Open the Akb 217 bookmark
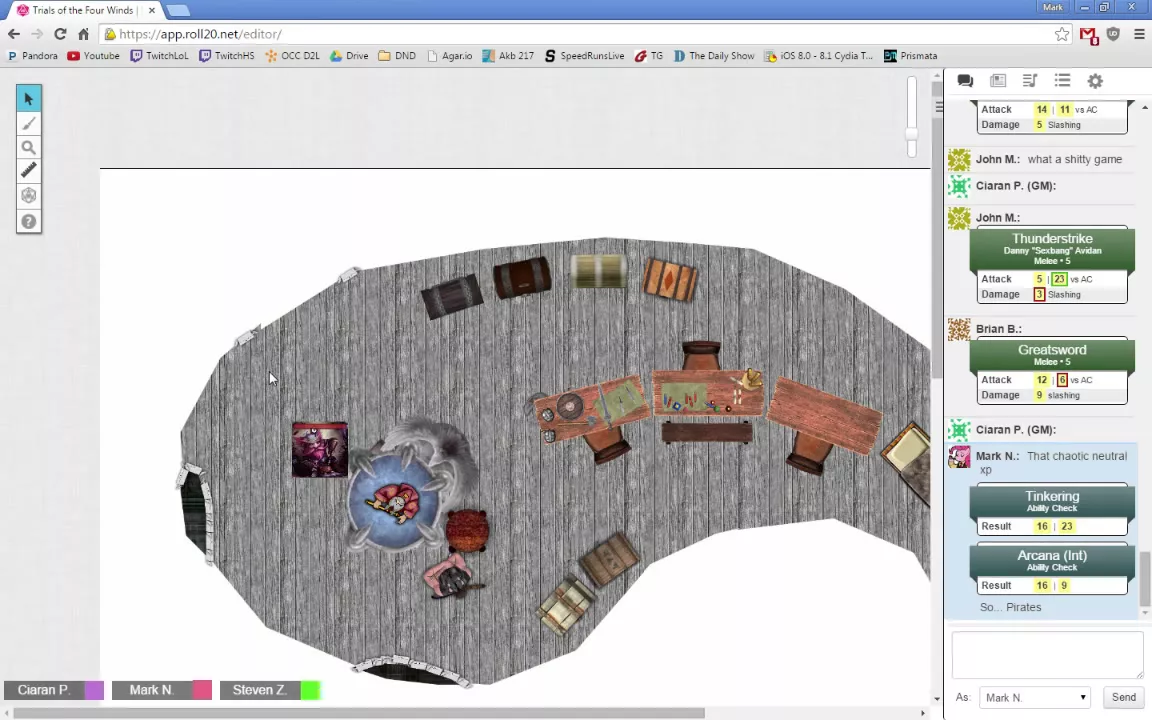The height and width of the screenshot is (720, 1152). [508, 56]
